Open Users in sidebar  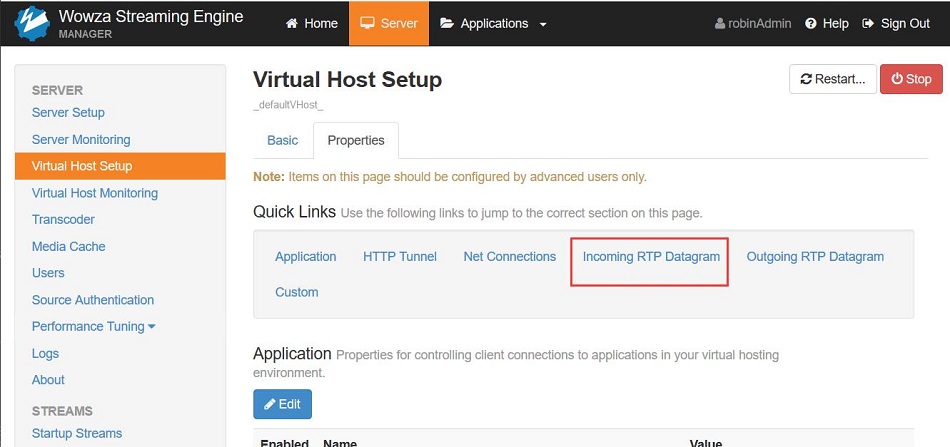(x=48, y=273)
